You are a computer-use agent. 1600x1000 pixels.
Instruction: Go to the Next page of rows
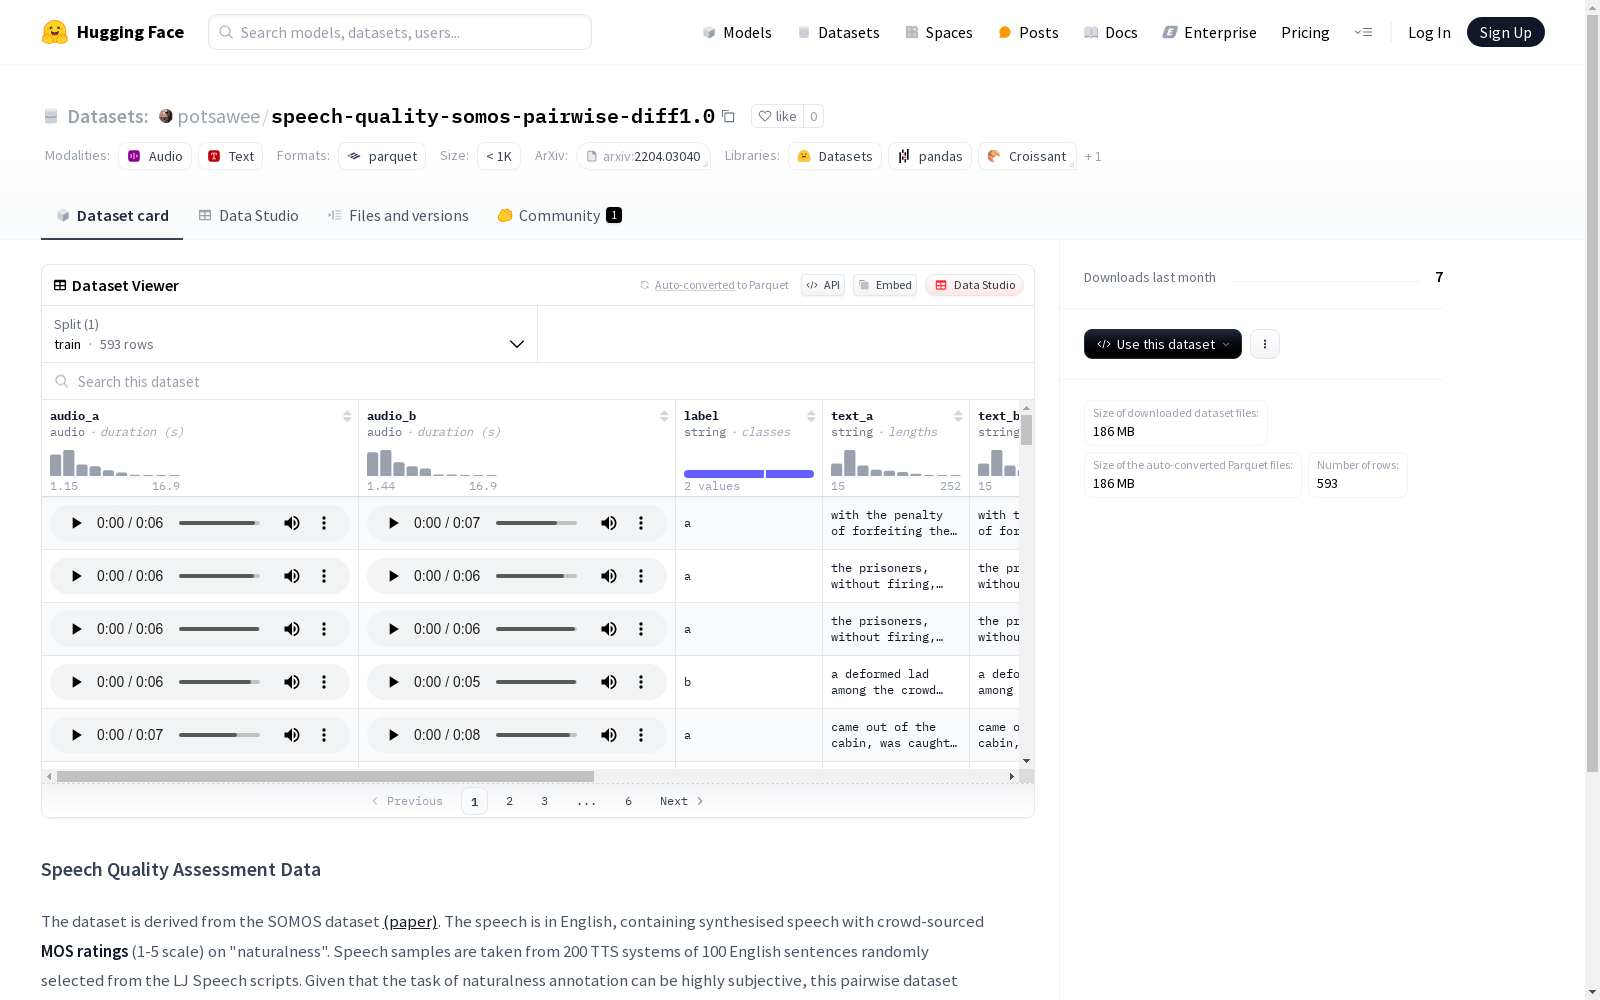tap(682, 801)
